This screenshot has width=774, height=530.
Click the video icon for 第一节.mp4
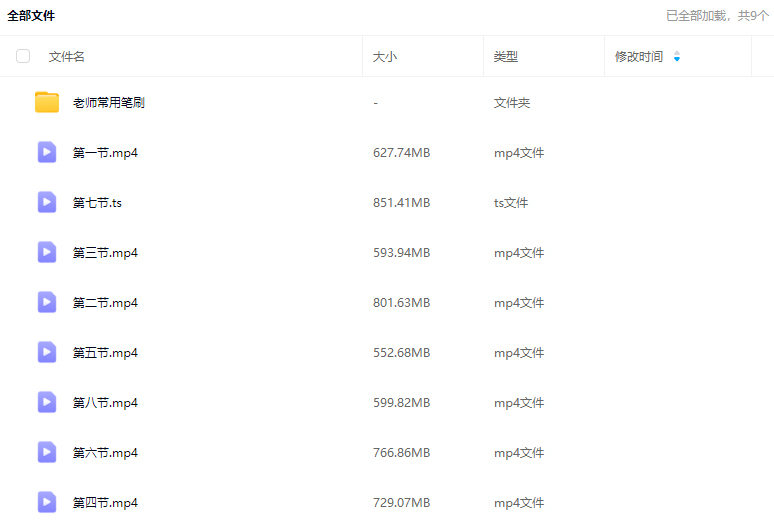47,152
